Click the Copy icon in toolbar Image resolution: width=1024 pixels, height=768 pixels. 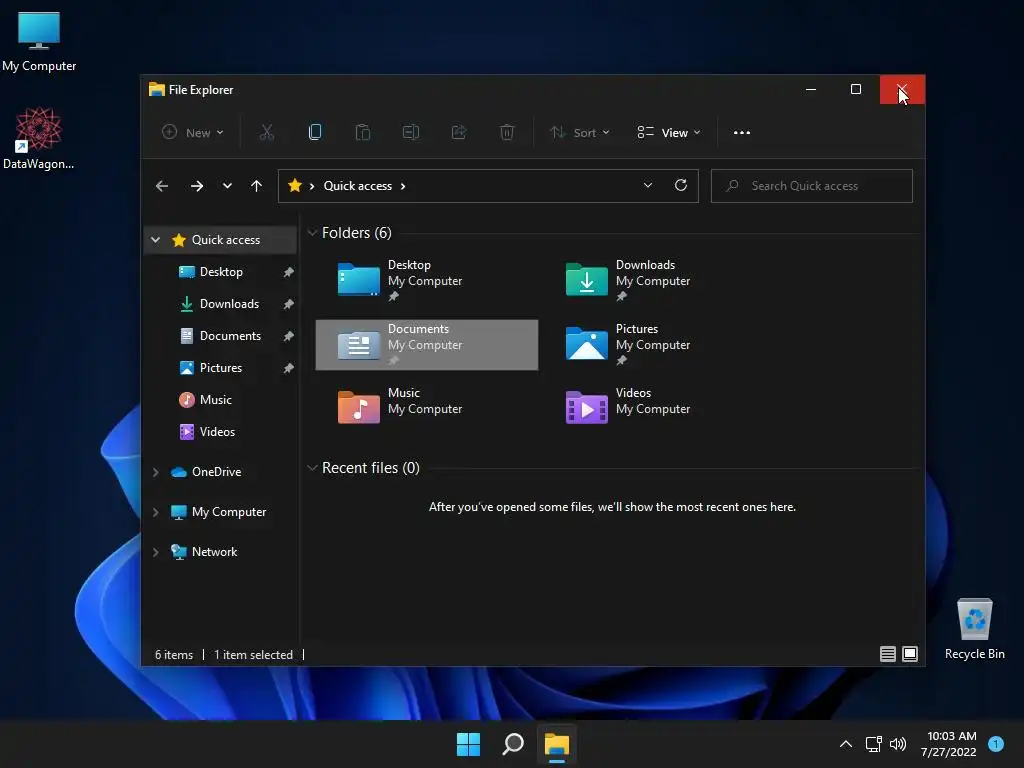click(x=315, y=133)
